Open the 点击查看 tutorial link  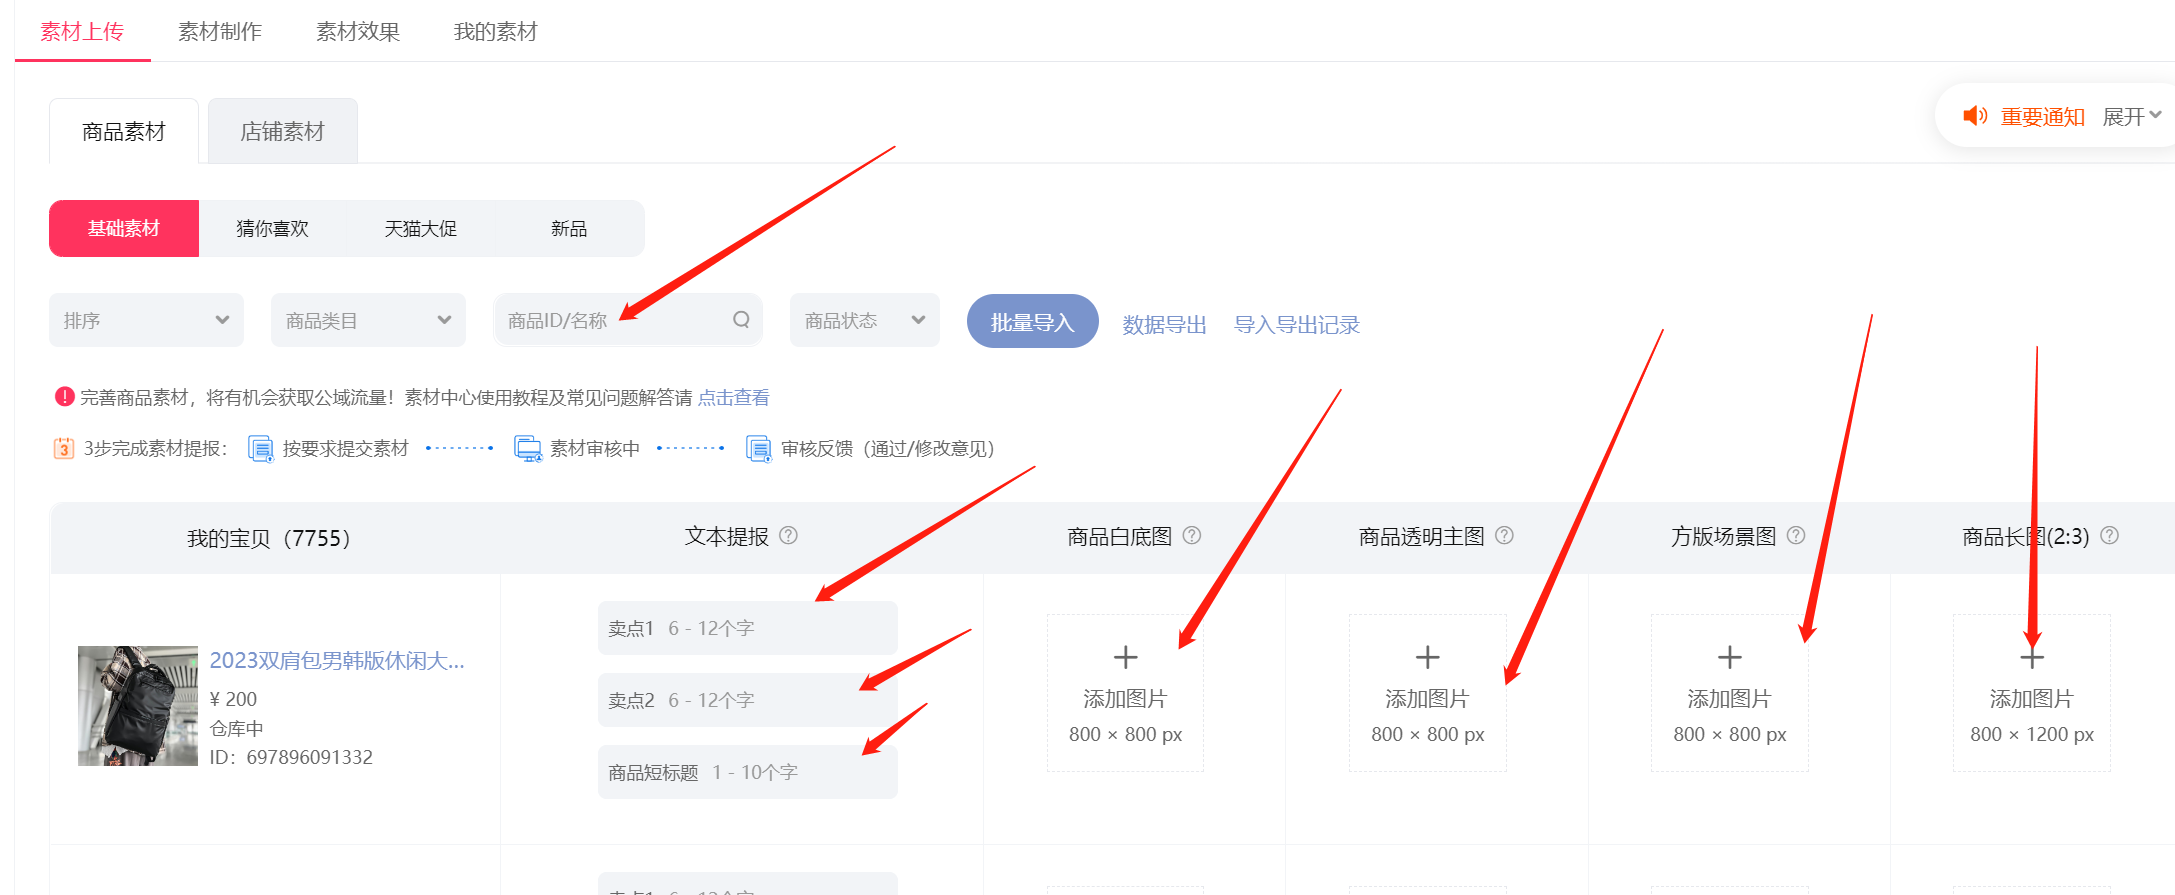coord(733,398)
